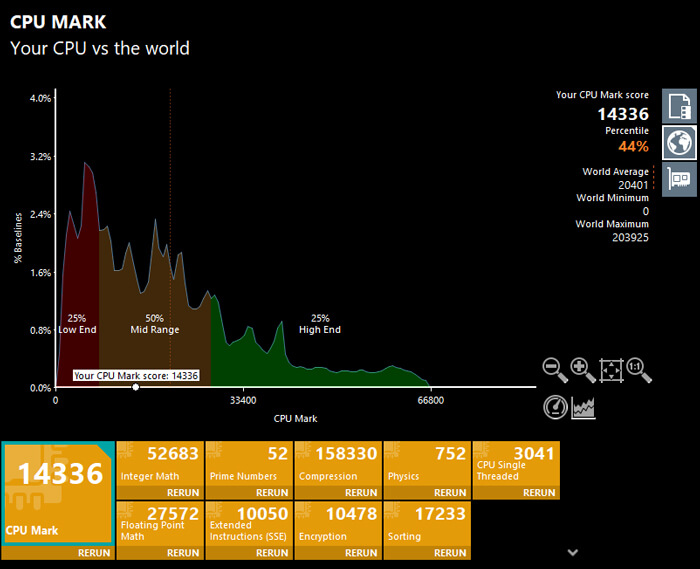
Task: Click the hardware card icon
Action: [x=680, y=179]
